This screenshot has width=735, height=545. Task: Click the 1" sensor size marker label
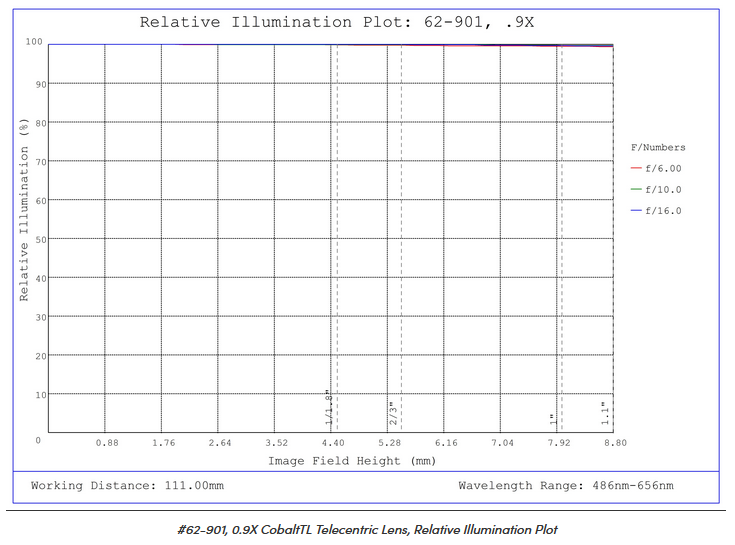(x=552, y=418)
